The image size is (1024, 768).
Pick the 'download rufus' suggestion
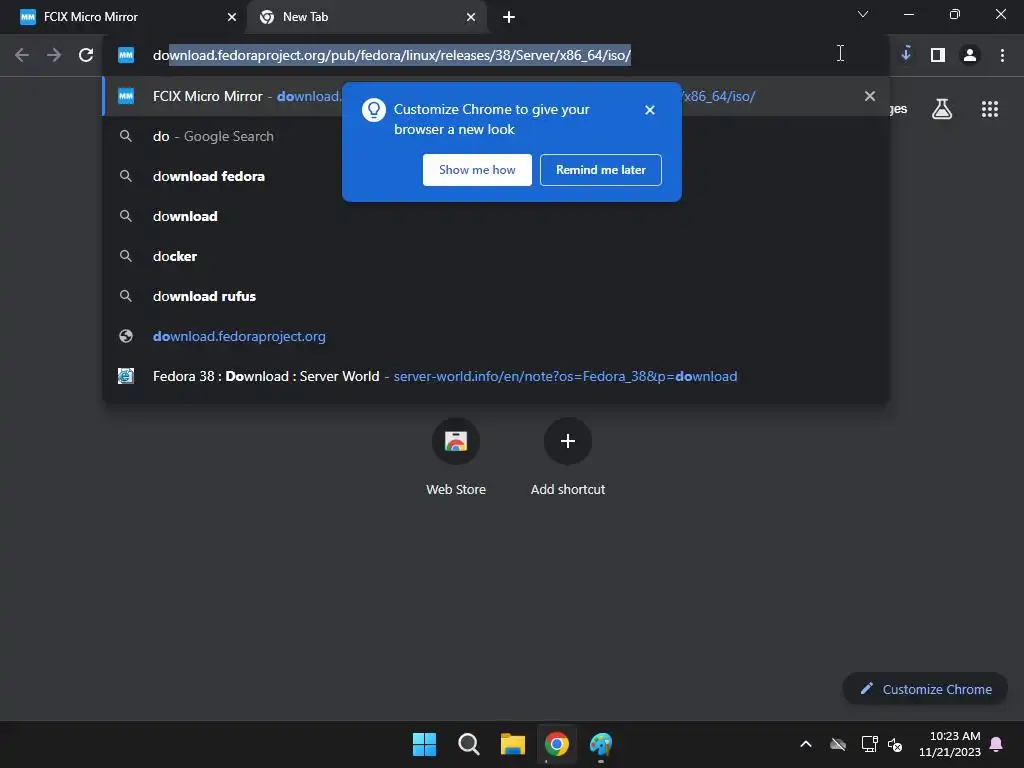click(495, 296)
